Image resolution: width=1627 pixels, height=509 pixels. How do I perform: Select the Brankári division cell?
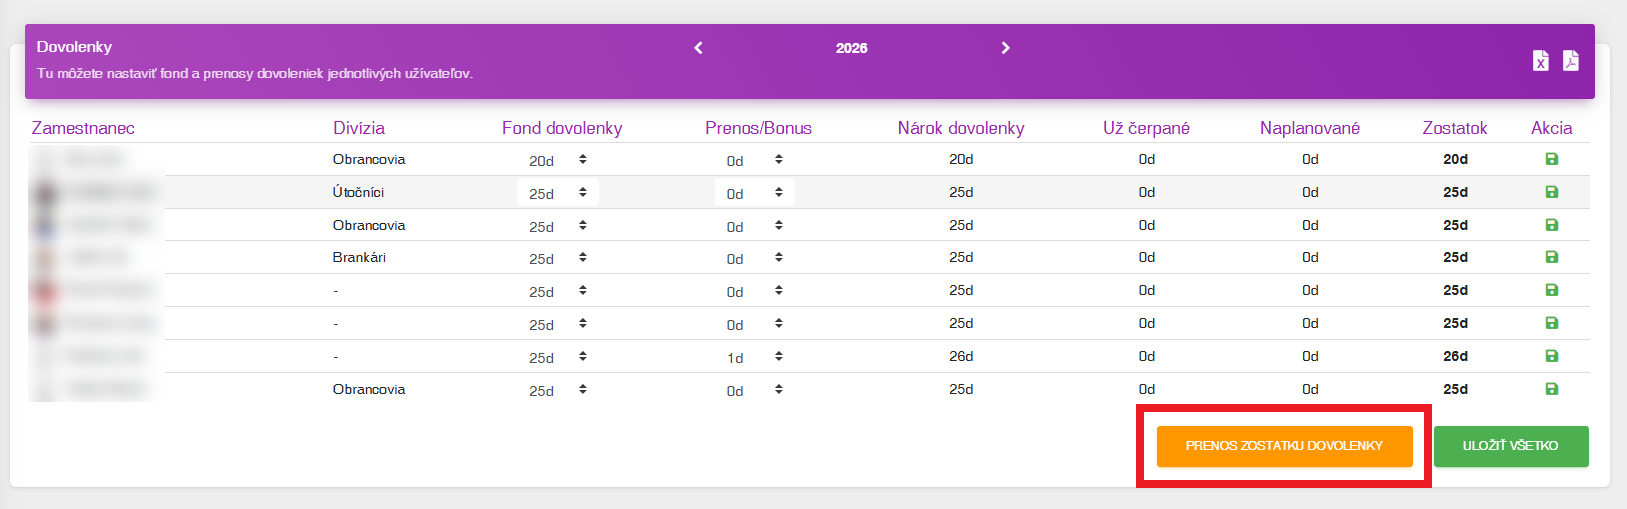pyautogui.click(x=359, y=257)
